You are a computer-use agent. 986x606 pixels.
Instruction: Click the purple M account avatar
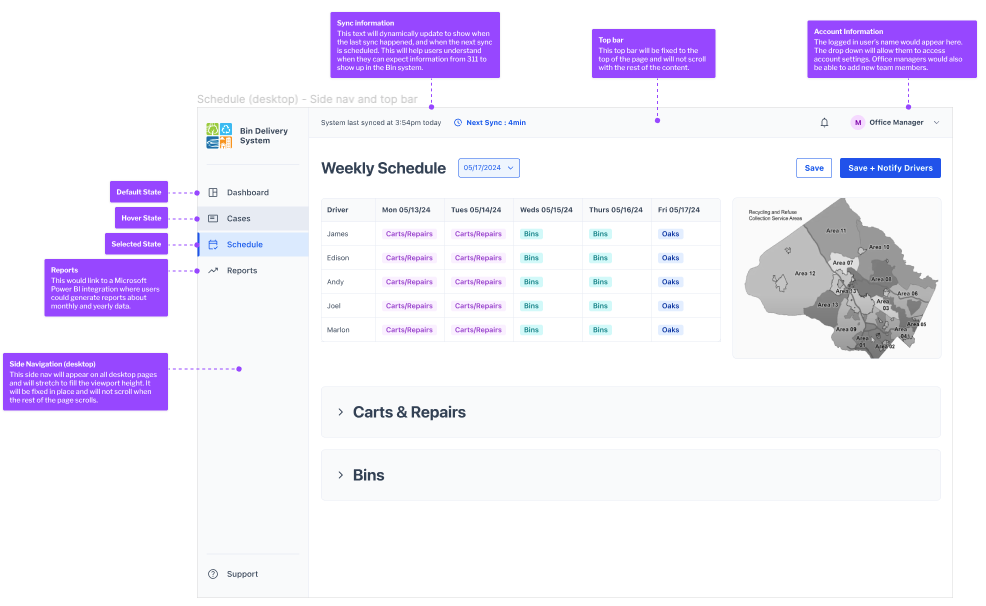pos(857,123)
